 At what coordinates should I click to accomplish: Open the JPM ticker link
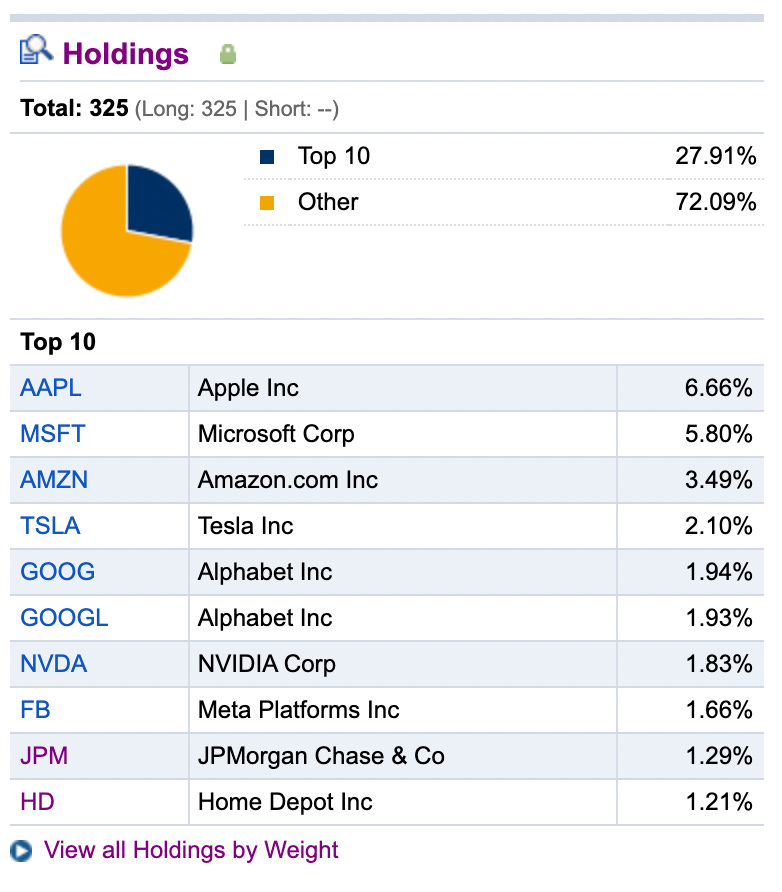tap(44, 756)
